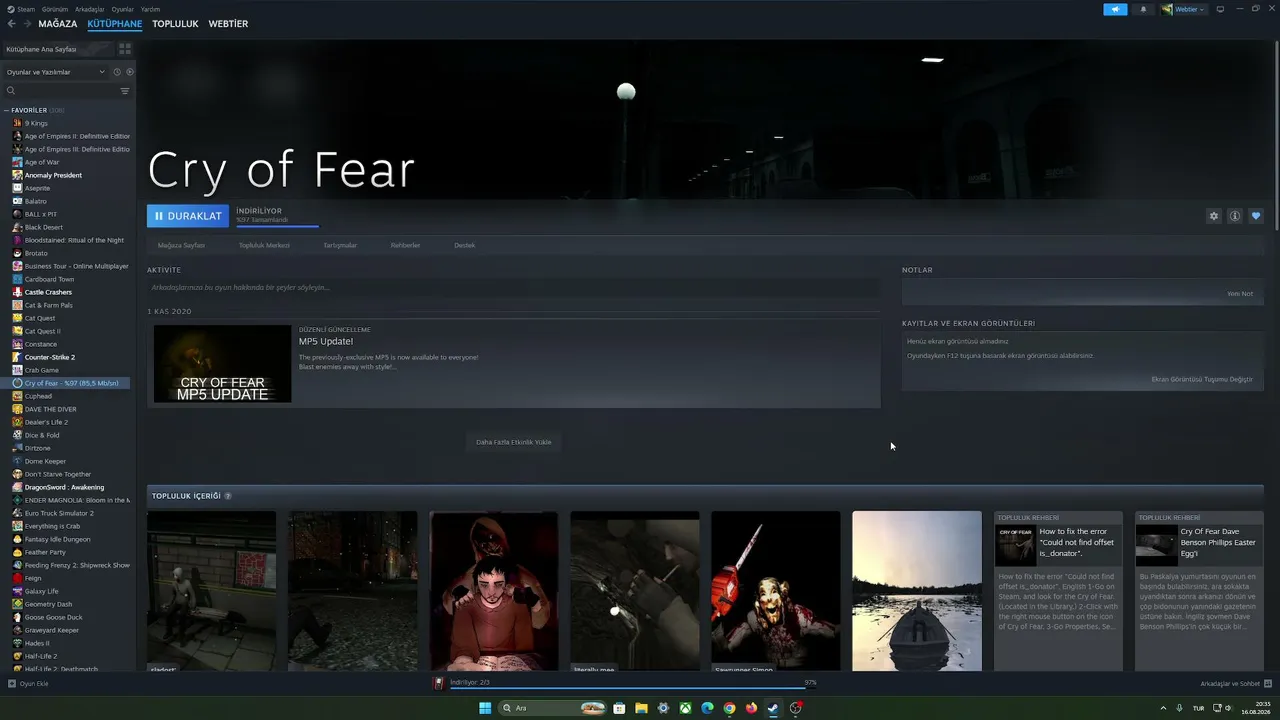Click Ekran Görüntüsü Tuşunu Değiştir

coord(1202,379)
